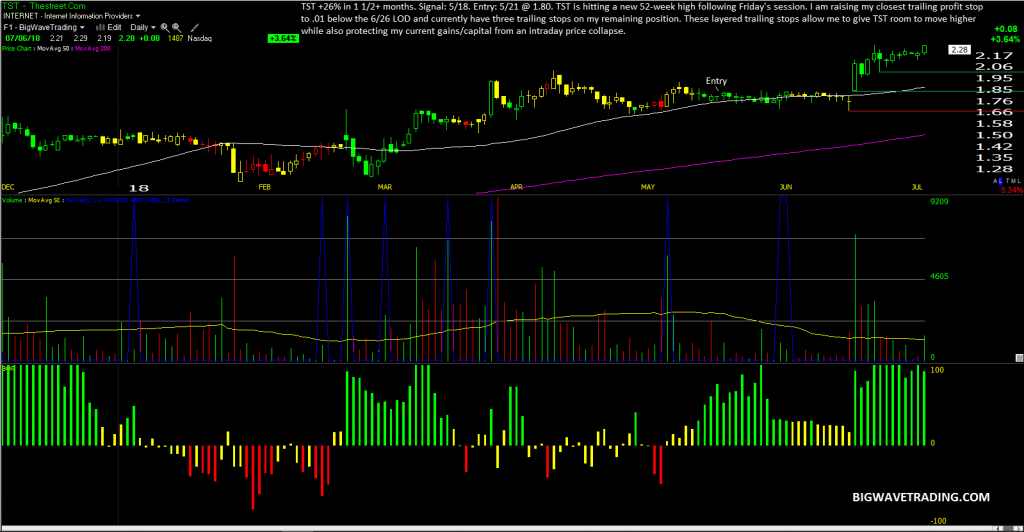The height and width of the screenshot is (532, 1024).
Task: Click the Volume legend label
Action: (12, 200)
